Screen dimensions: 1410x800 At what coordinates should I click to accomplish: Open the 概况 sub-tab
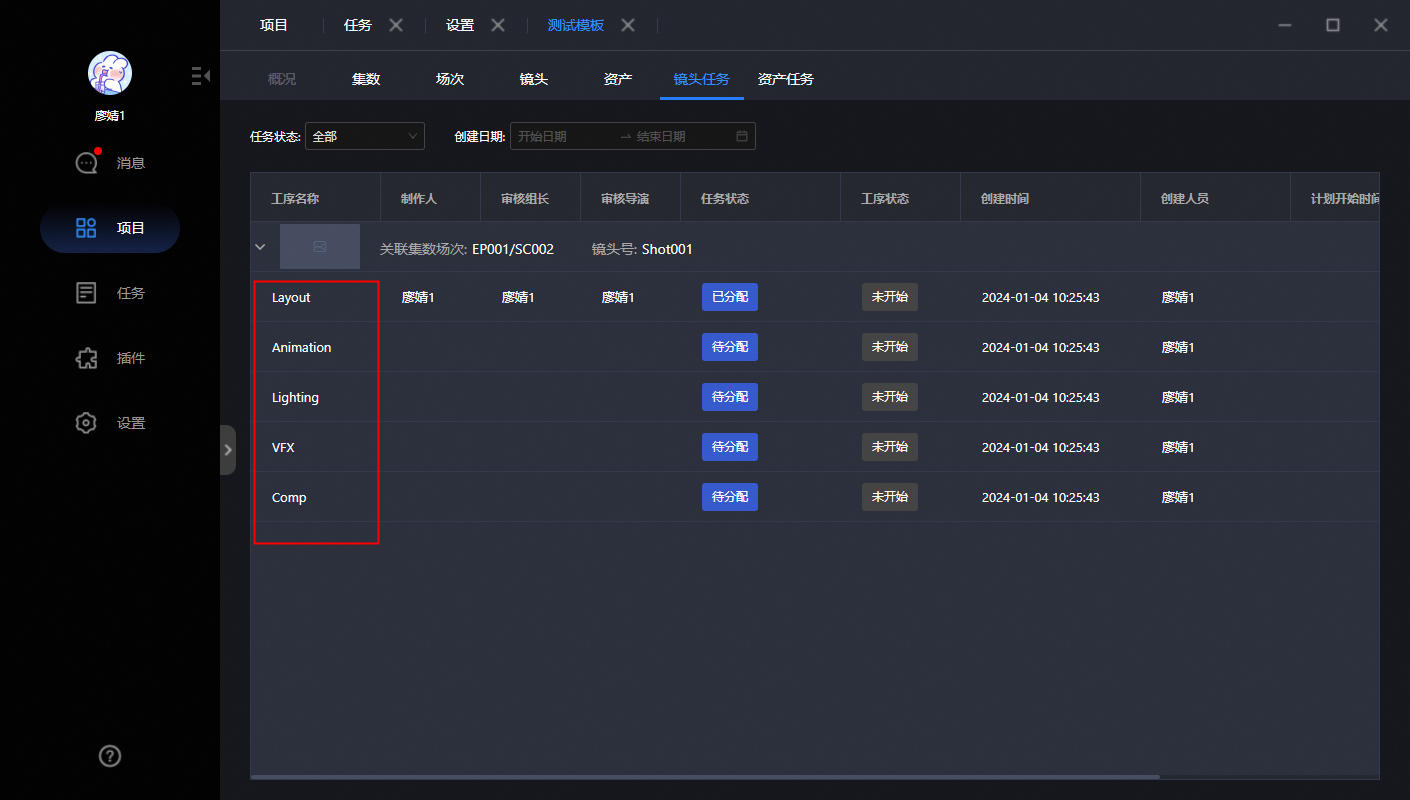coord(282,79)
